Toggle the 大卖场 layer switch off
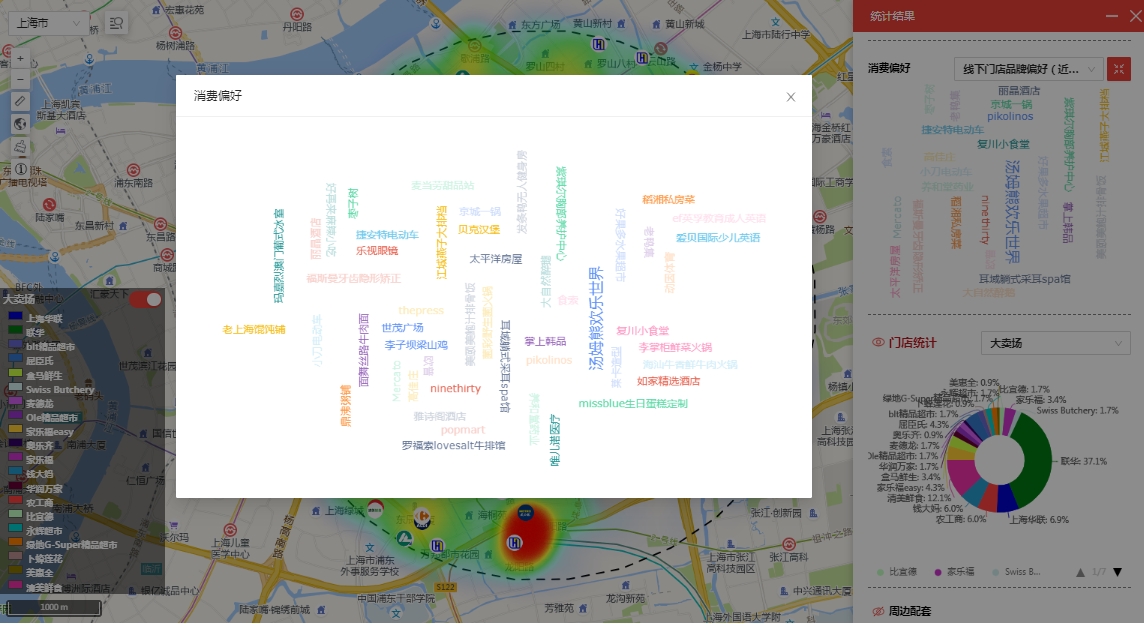This screenshot has height=624, width=1144. coord(145,299)
